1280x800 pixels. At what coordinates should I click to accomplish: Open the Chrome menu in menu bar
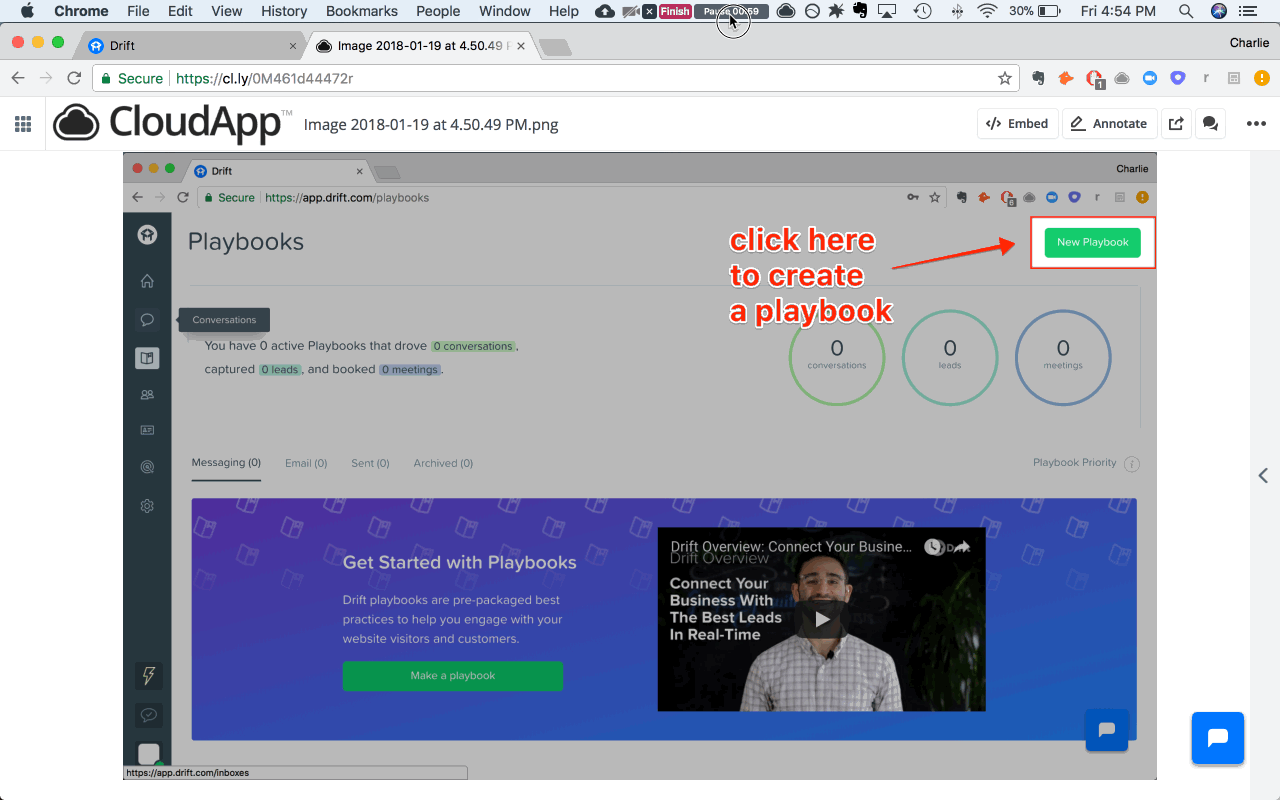coord(81,11)
